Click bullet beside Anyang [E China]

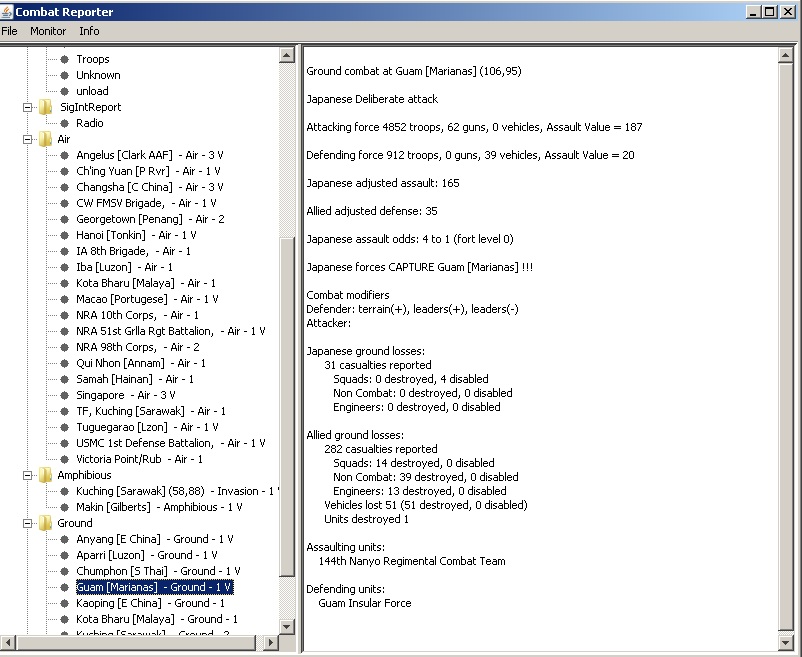coord(64,539)
